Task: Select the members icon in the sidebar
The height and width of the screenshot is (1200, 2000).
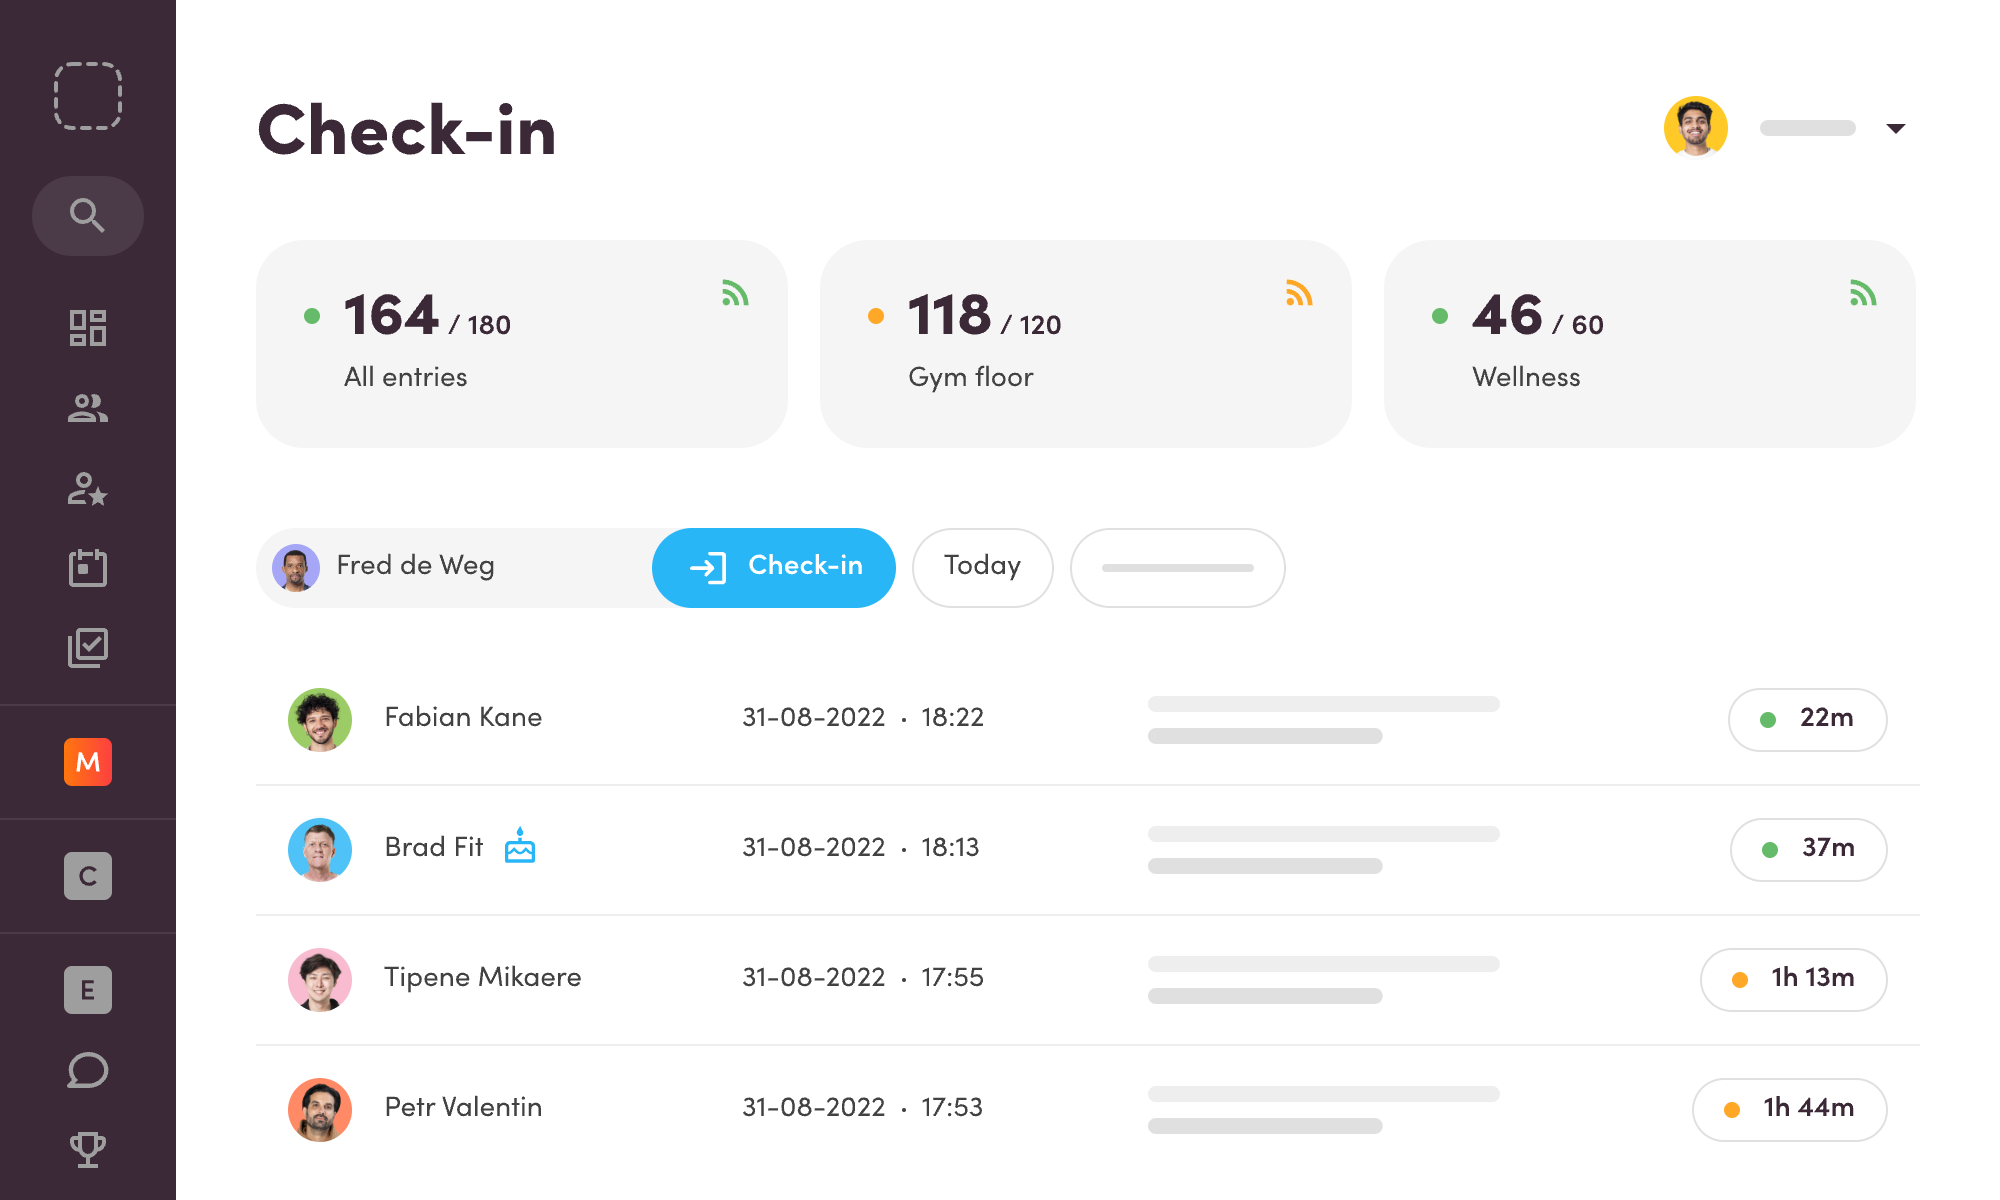Action: [88, 408]
